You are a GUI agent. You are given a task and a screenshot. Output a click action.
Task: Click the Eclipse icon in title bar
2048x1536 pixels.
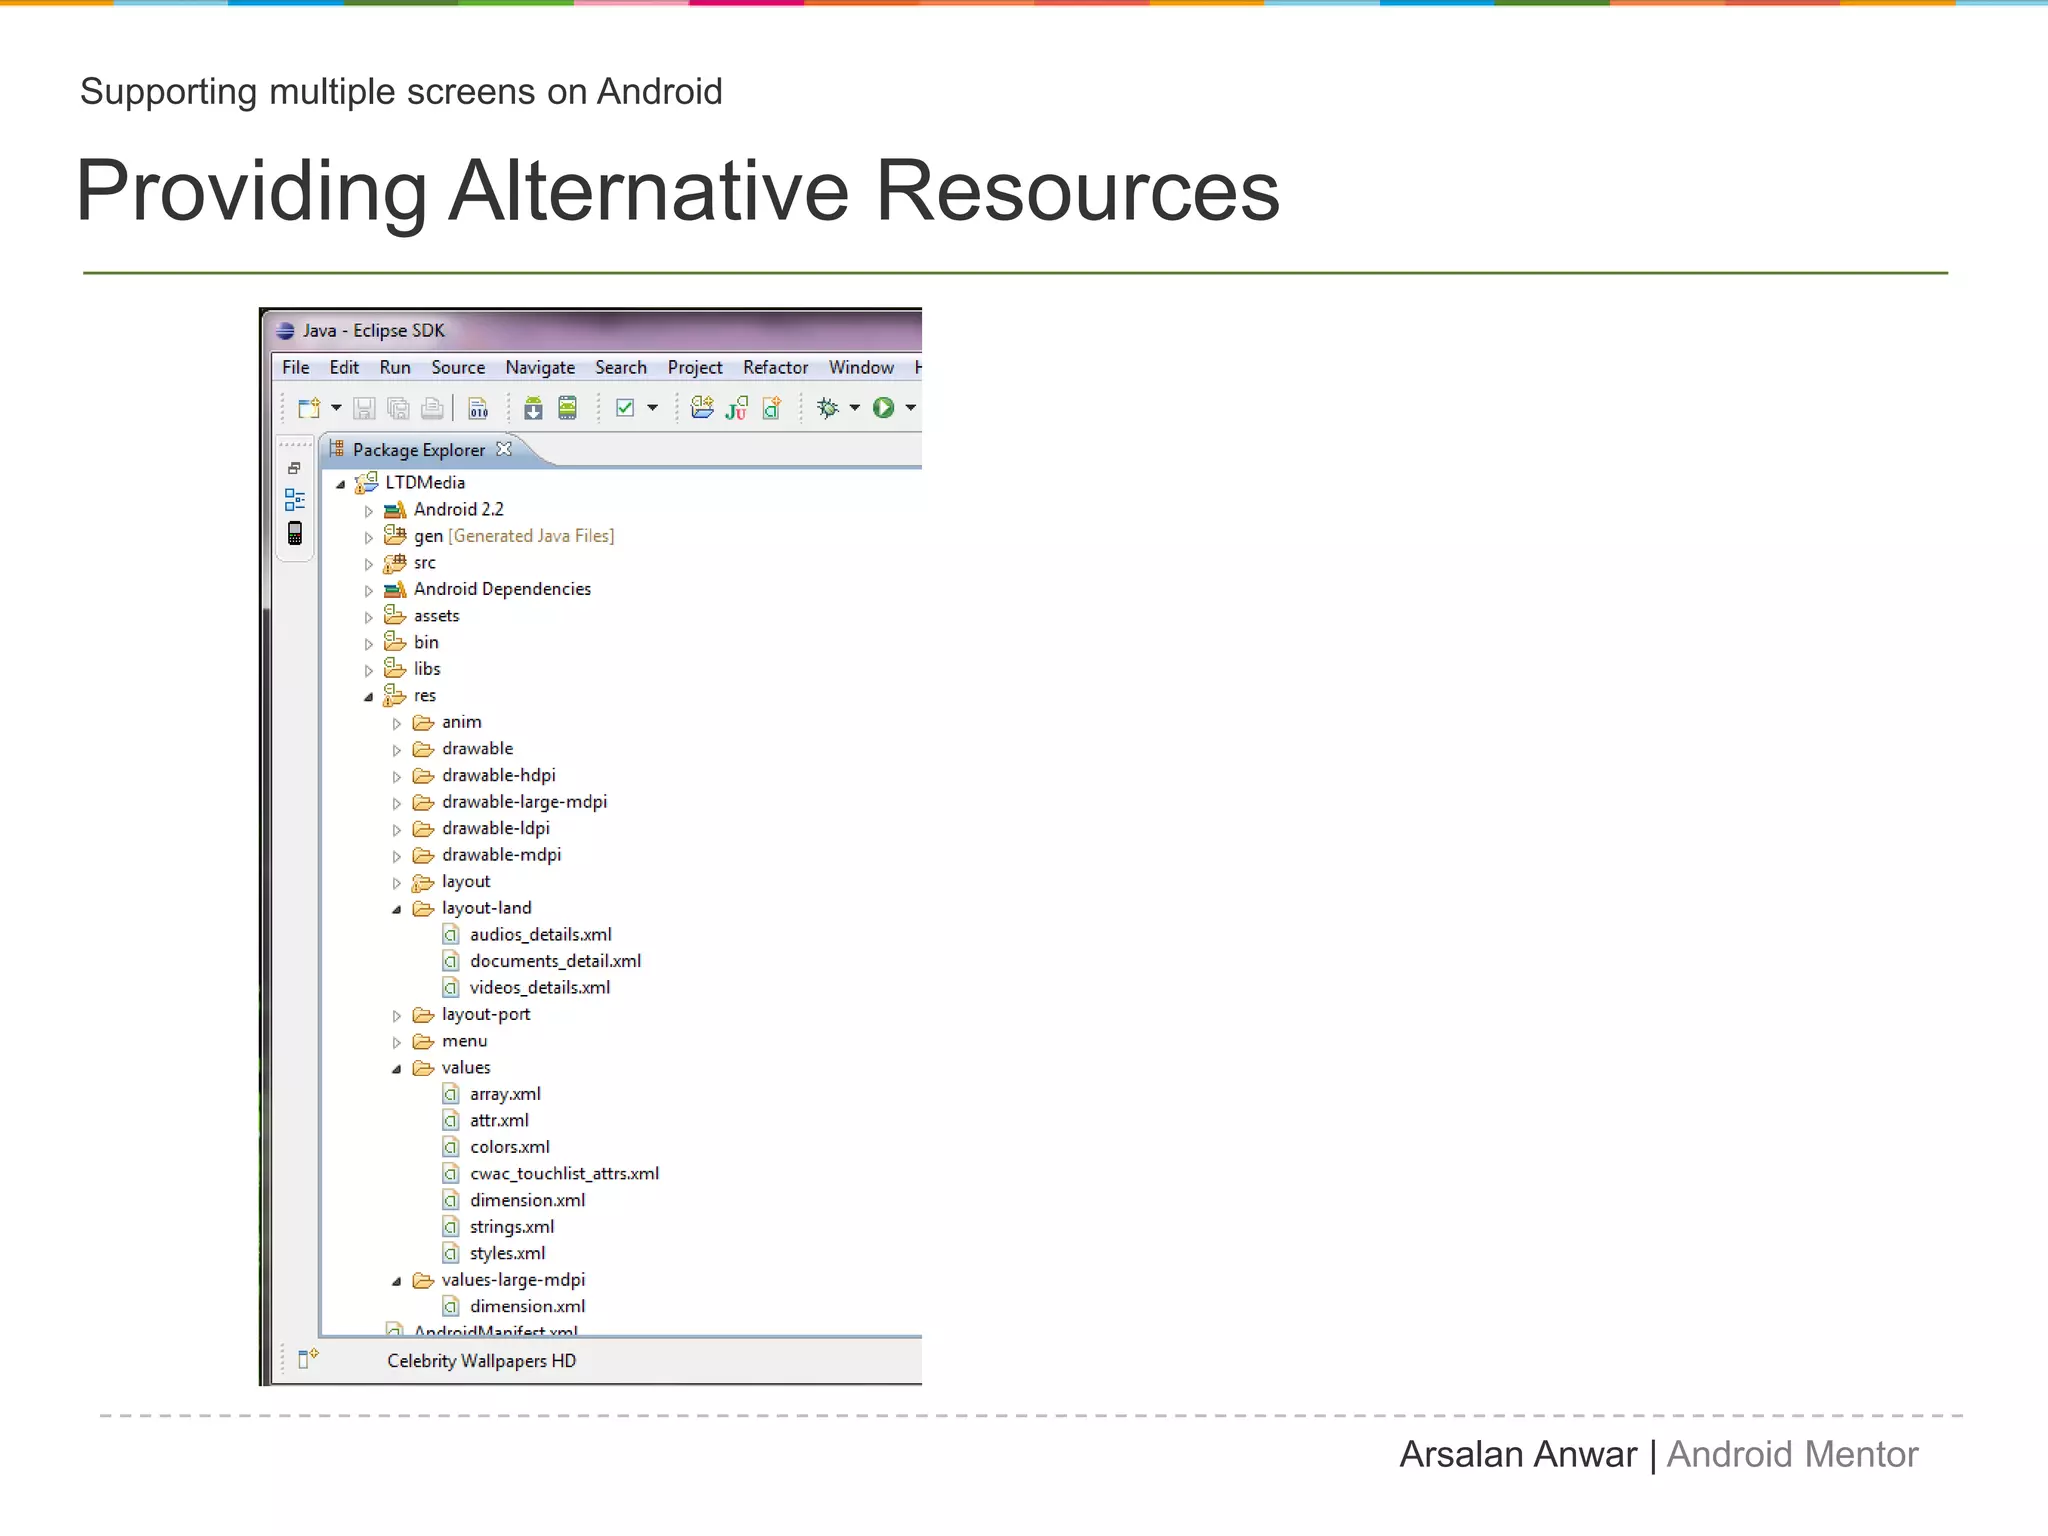coord(285,331)
